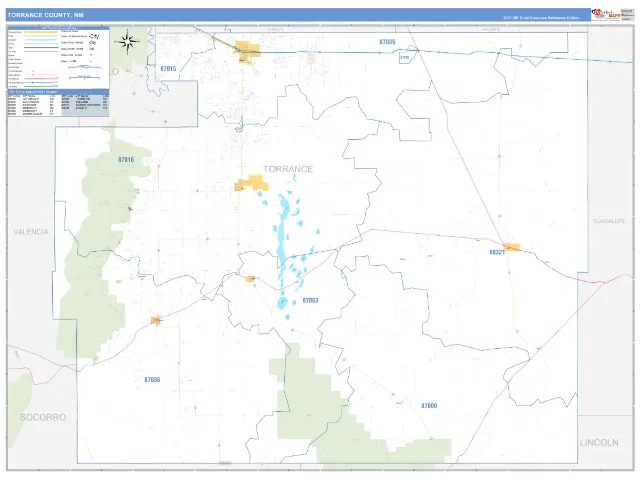
Task: Select the 87035 ZIP code label
Action: coord(387,42)
